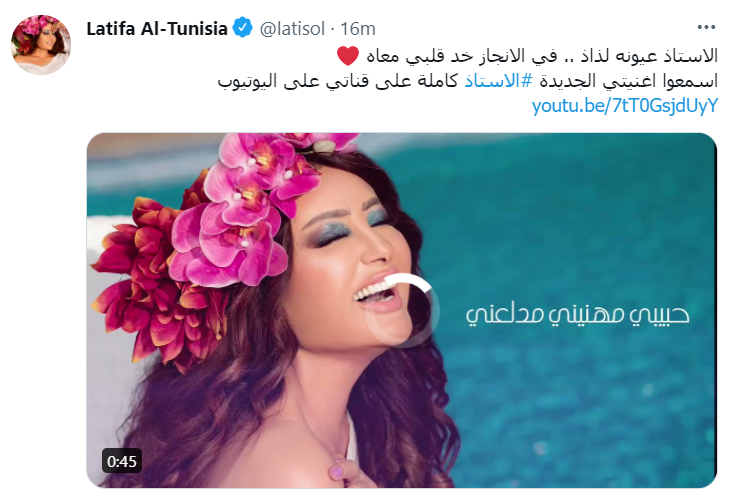Open Latifa Al-Tunisia's round profile avatar
The width and height of the screenshot is (733, 497).
coord(41,44)
